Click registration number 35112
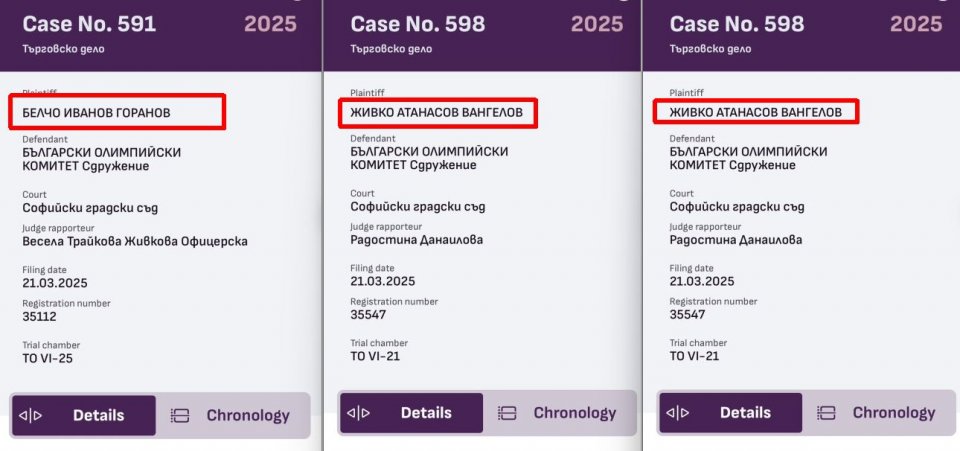This screenshot has width=960, height=451. [40, 317]
